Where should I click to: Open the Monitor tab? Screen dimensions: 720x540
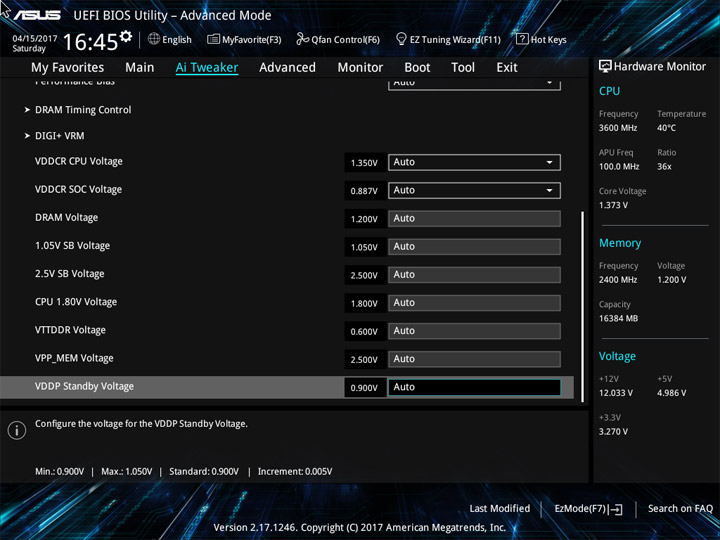(x=360, y=68)
